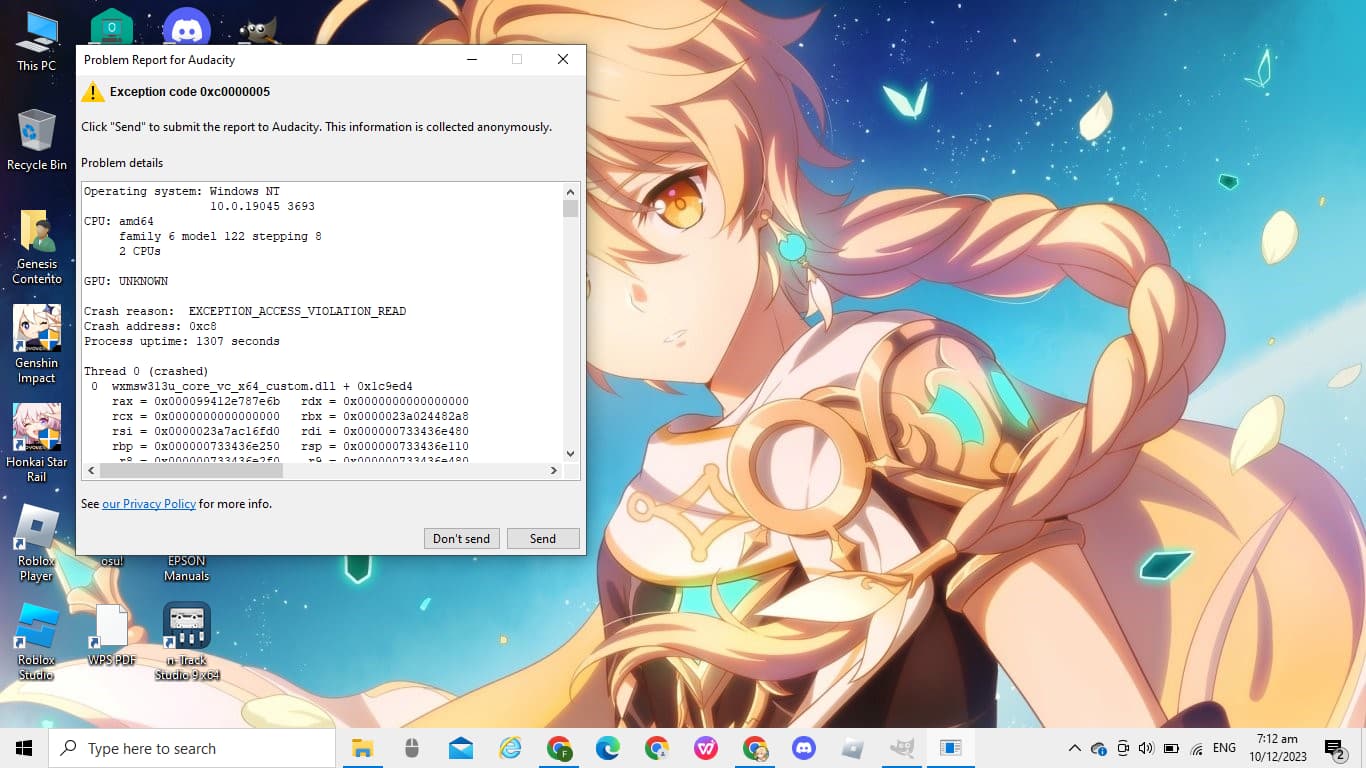
Task: Open GIMP from the taskbar
Action: [x=902, y=748]
